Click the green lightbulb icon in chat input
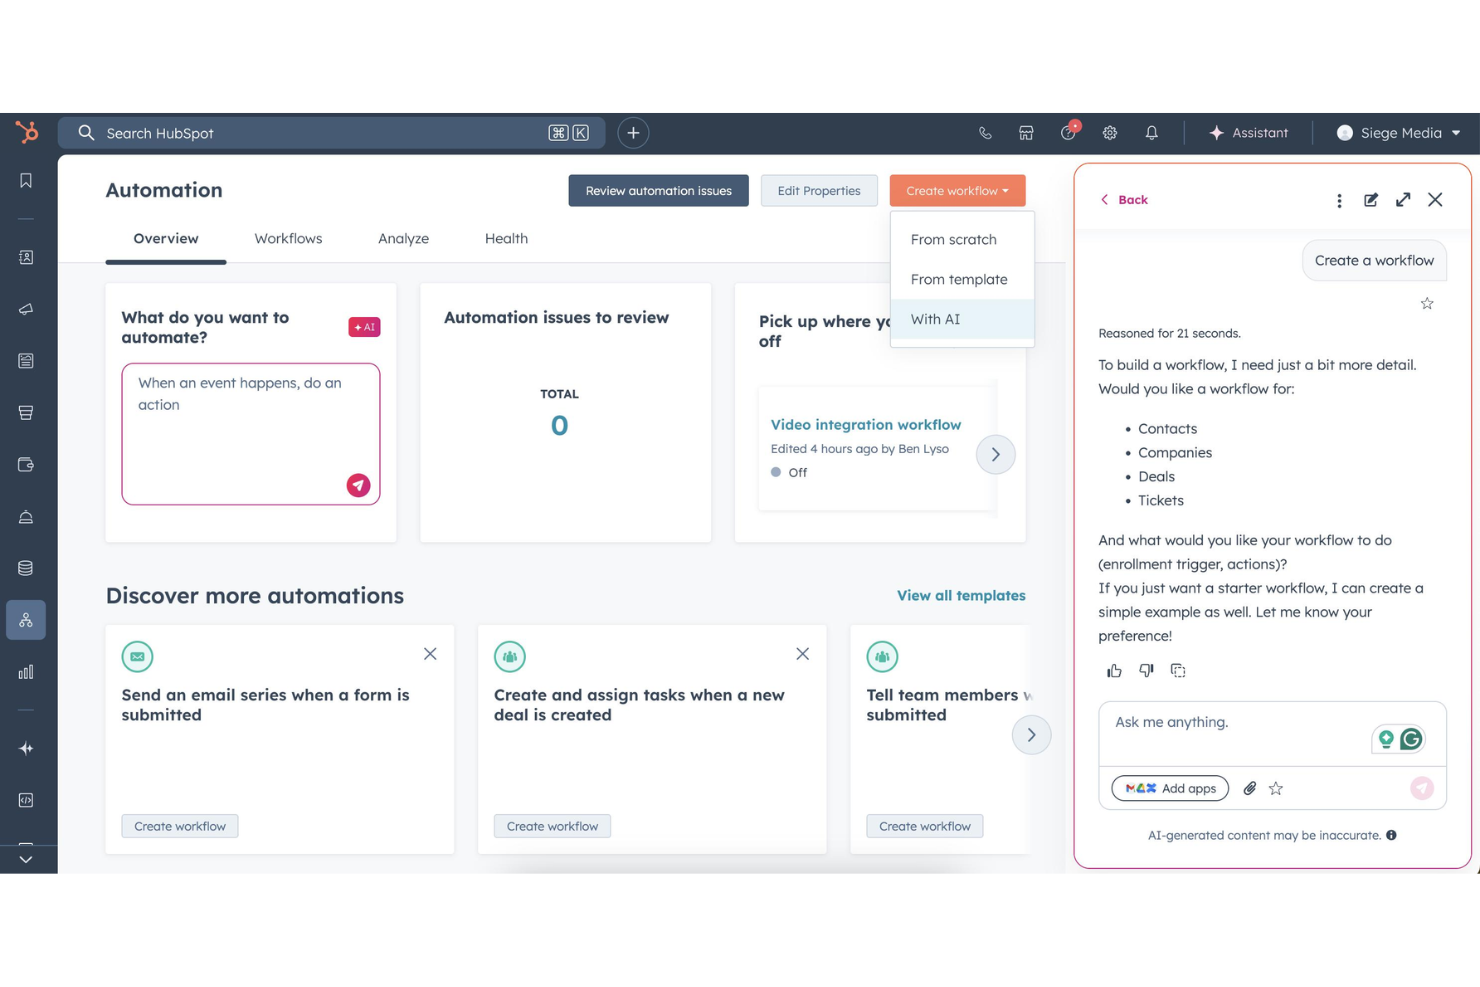The height and width of the screenshot is (987, 1480). point(1386,739)
